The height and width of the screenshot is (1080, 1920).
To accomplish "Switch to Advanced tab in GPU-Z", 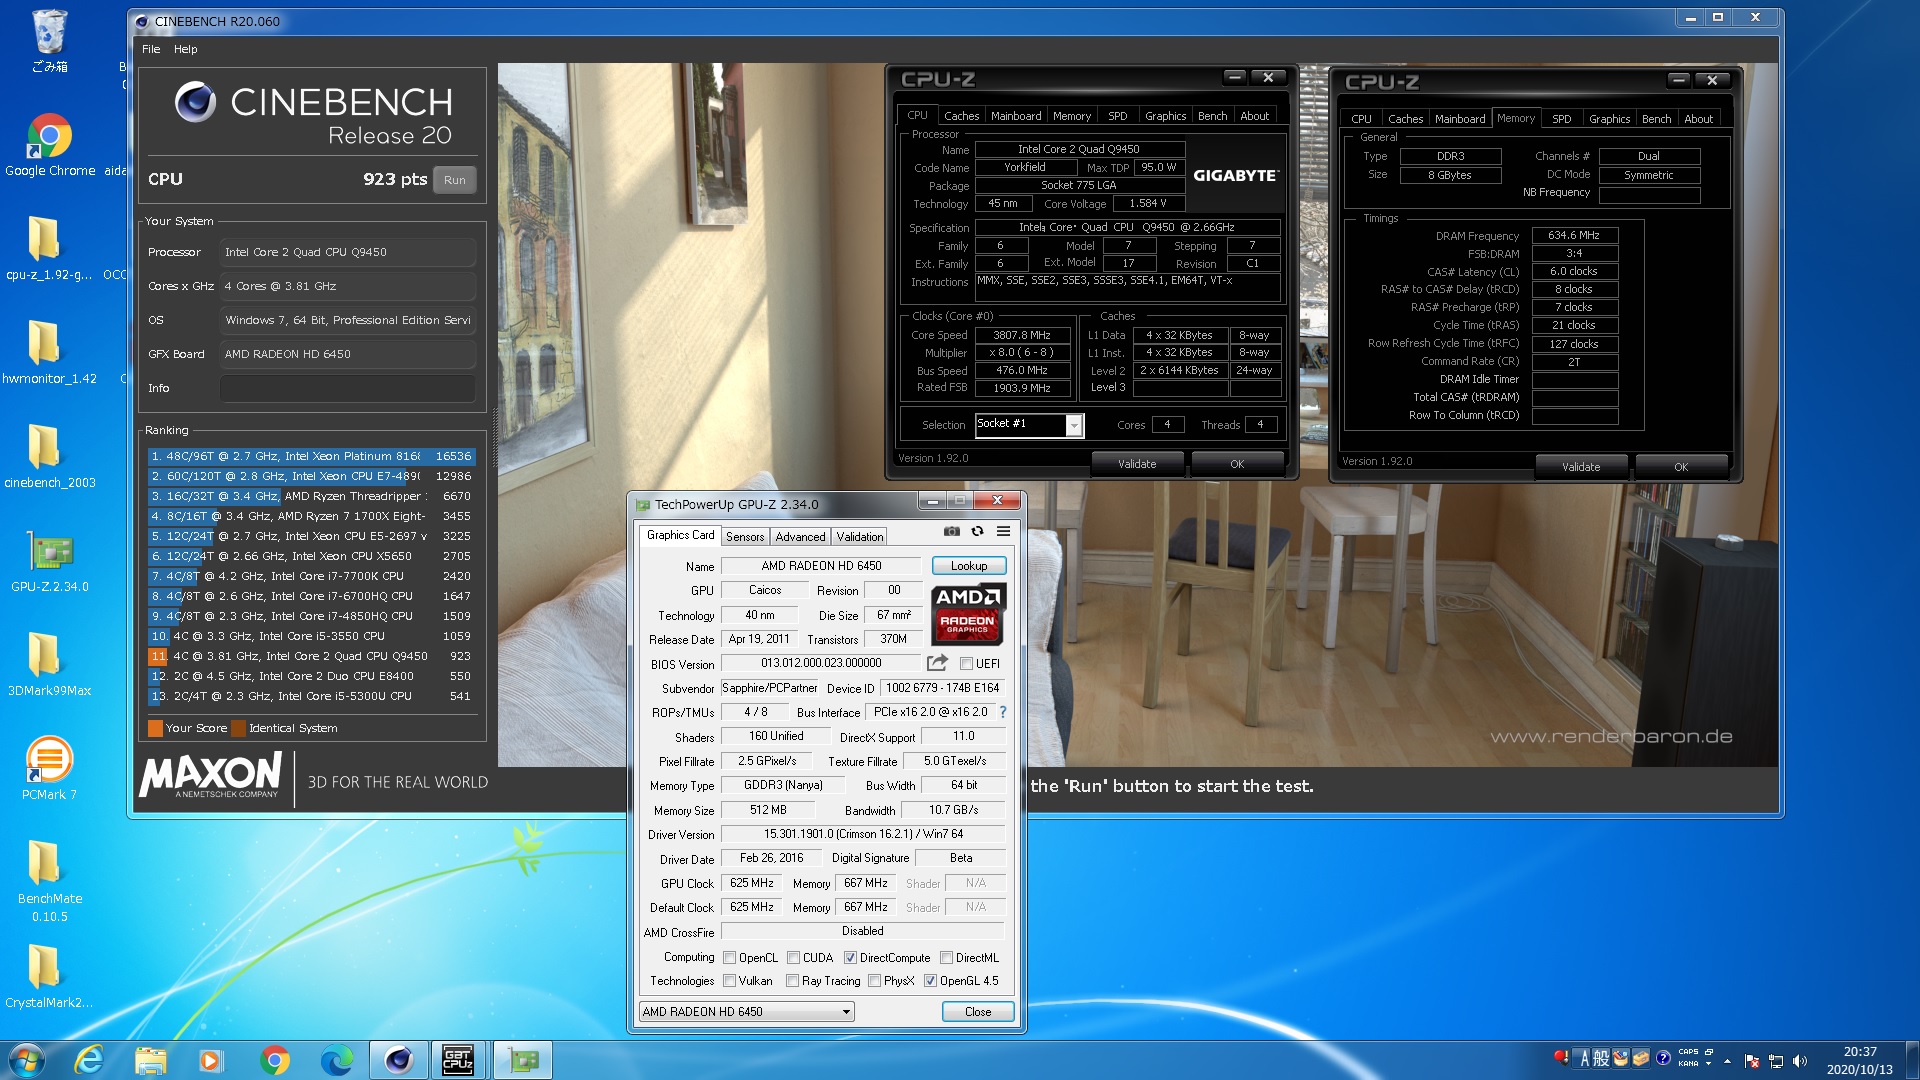I will pos(800,537).
